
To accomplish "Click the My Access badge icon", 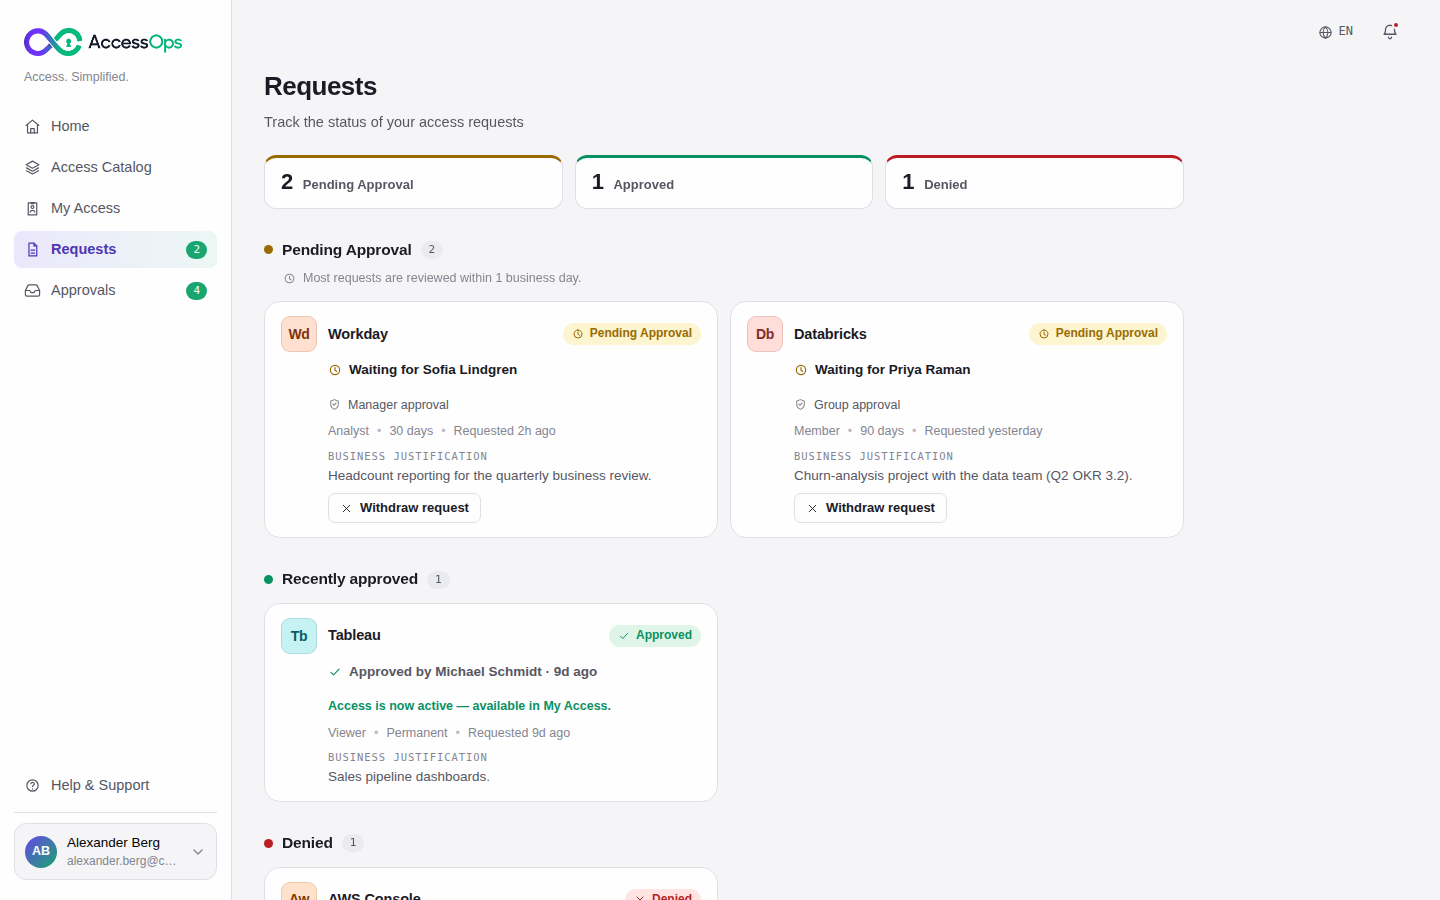I will pos(32,209).
